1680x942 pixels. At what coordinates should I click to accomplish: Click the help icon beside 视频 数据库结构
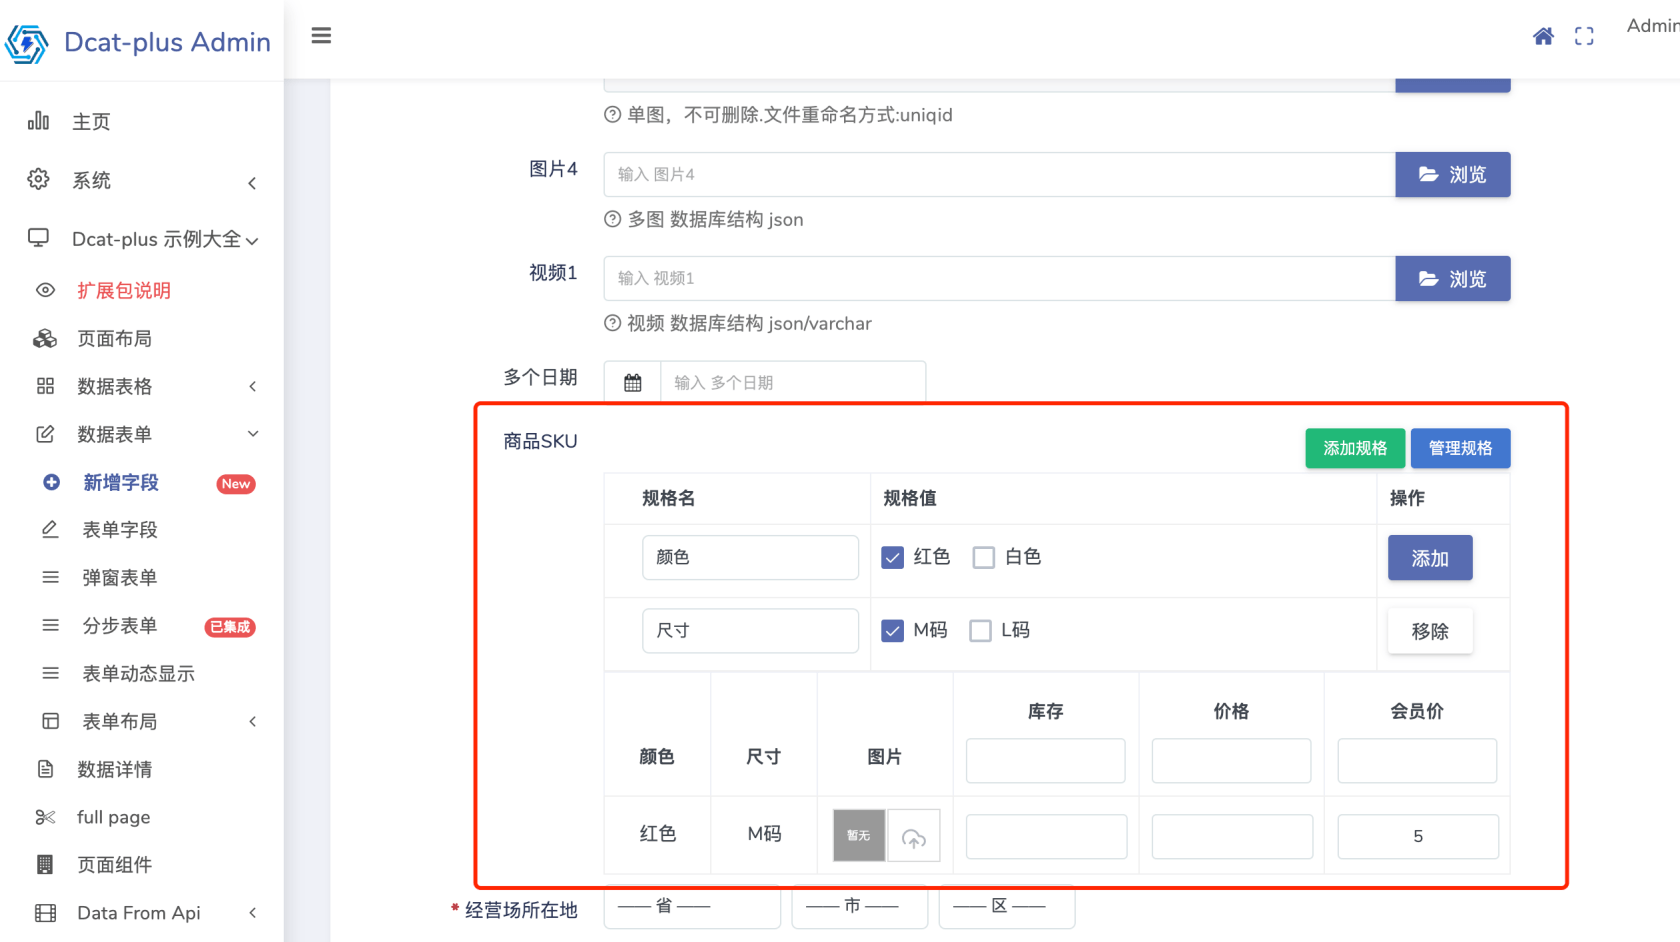click(613, 323)
